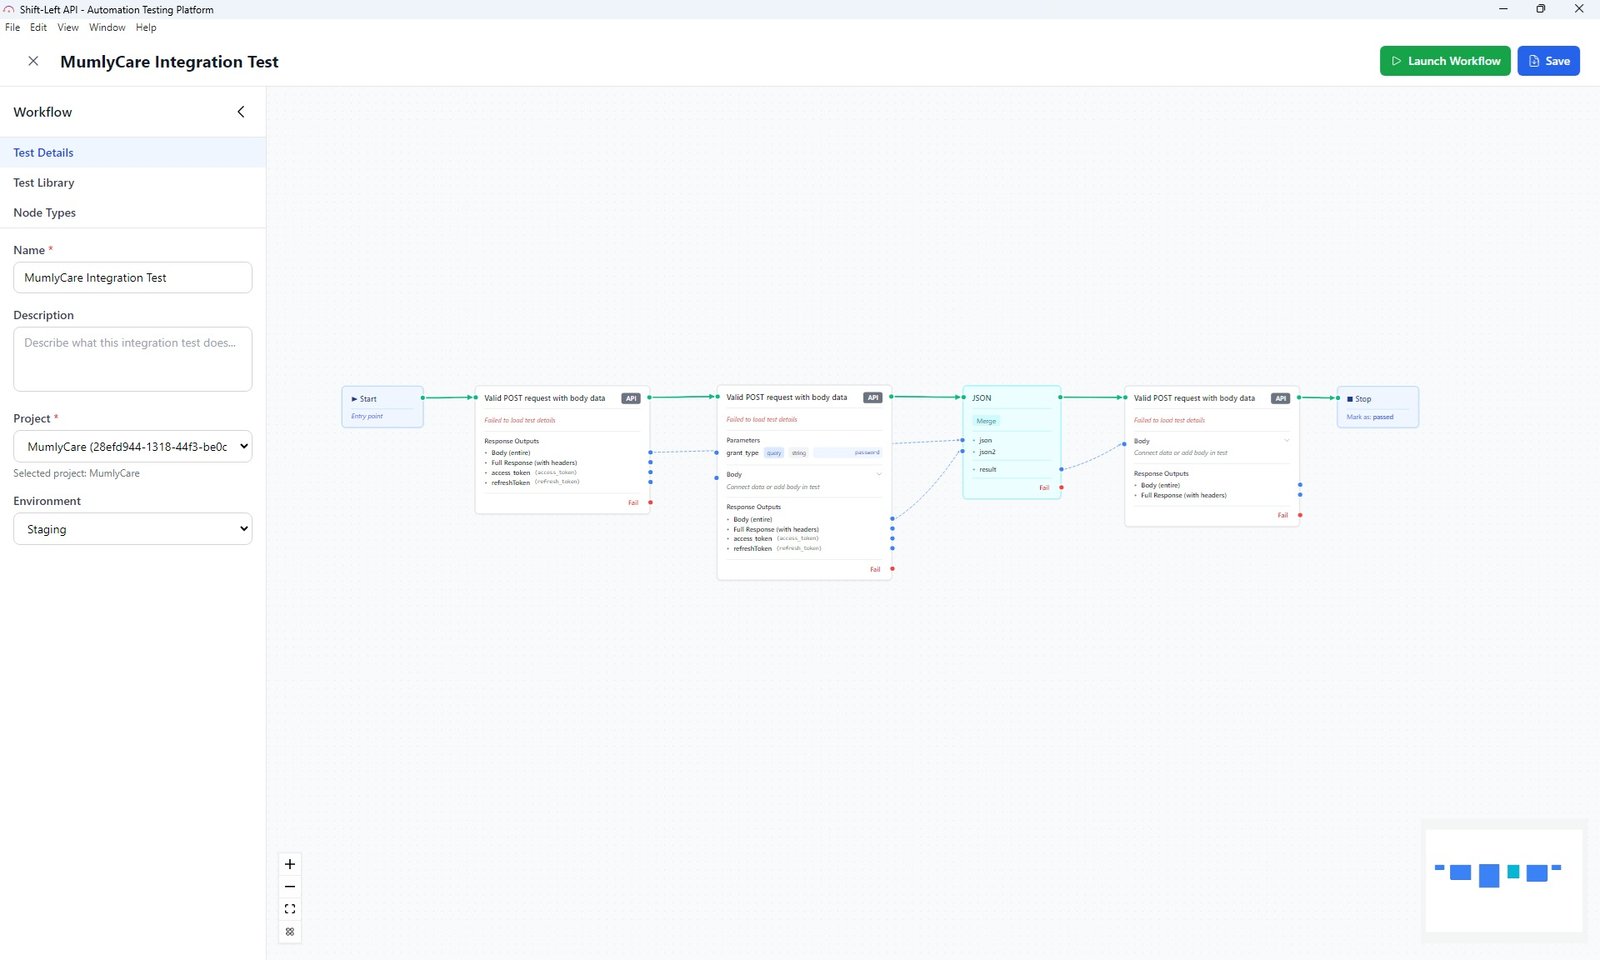The width and height of the screenshot is (1600, 960).
Task: Collapse the Workflow side panel
Action: 241,112
